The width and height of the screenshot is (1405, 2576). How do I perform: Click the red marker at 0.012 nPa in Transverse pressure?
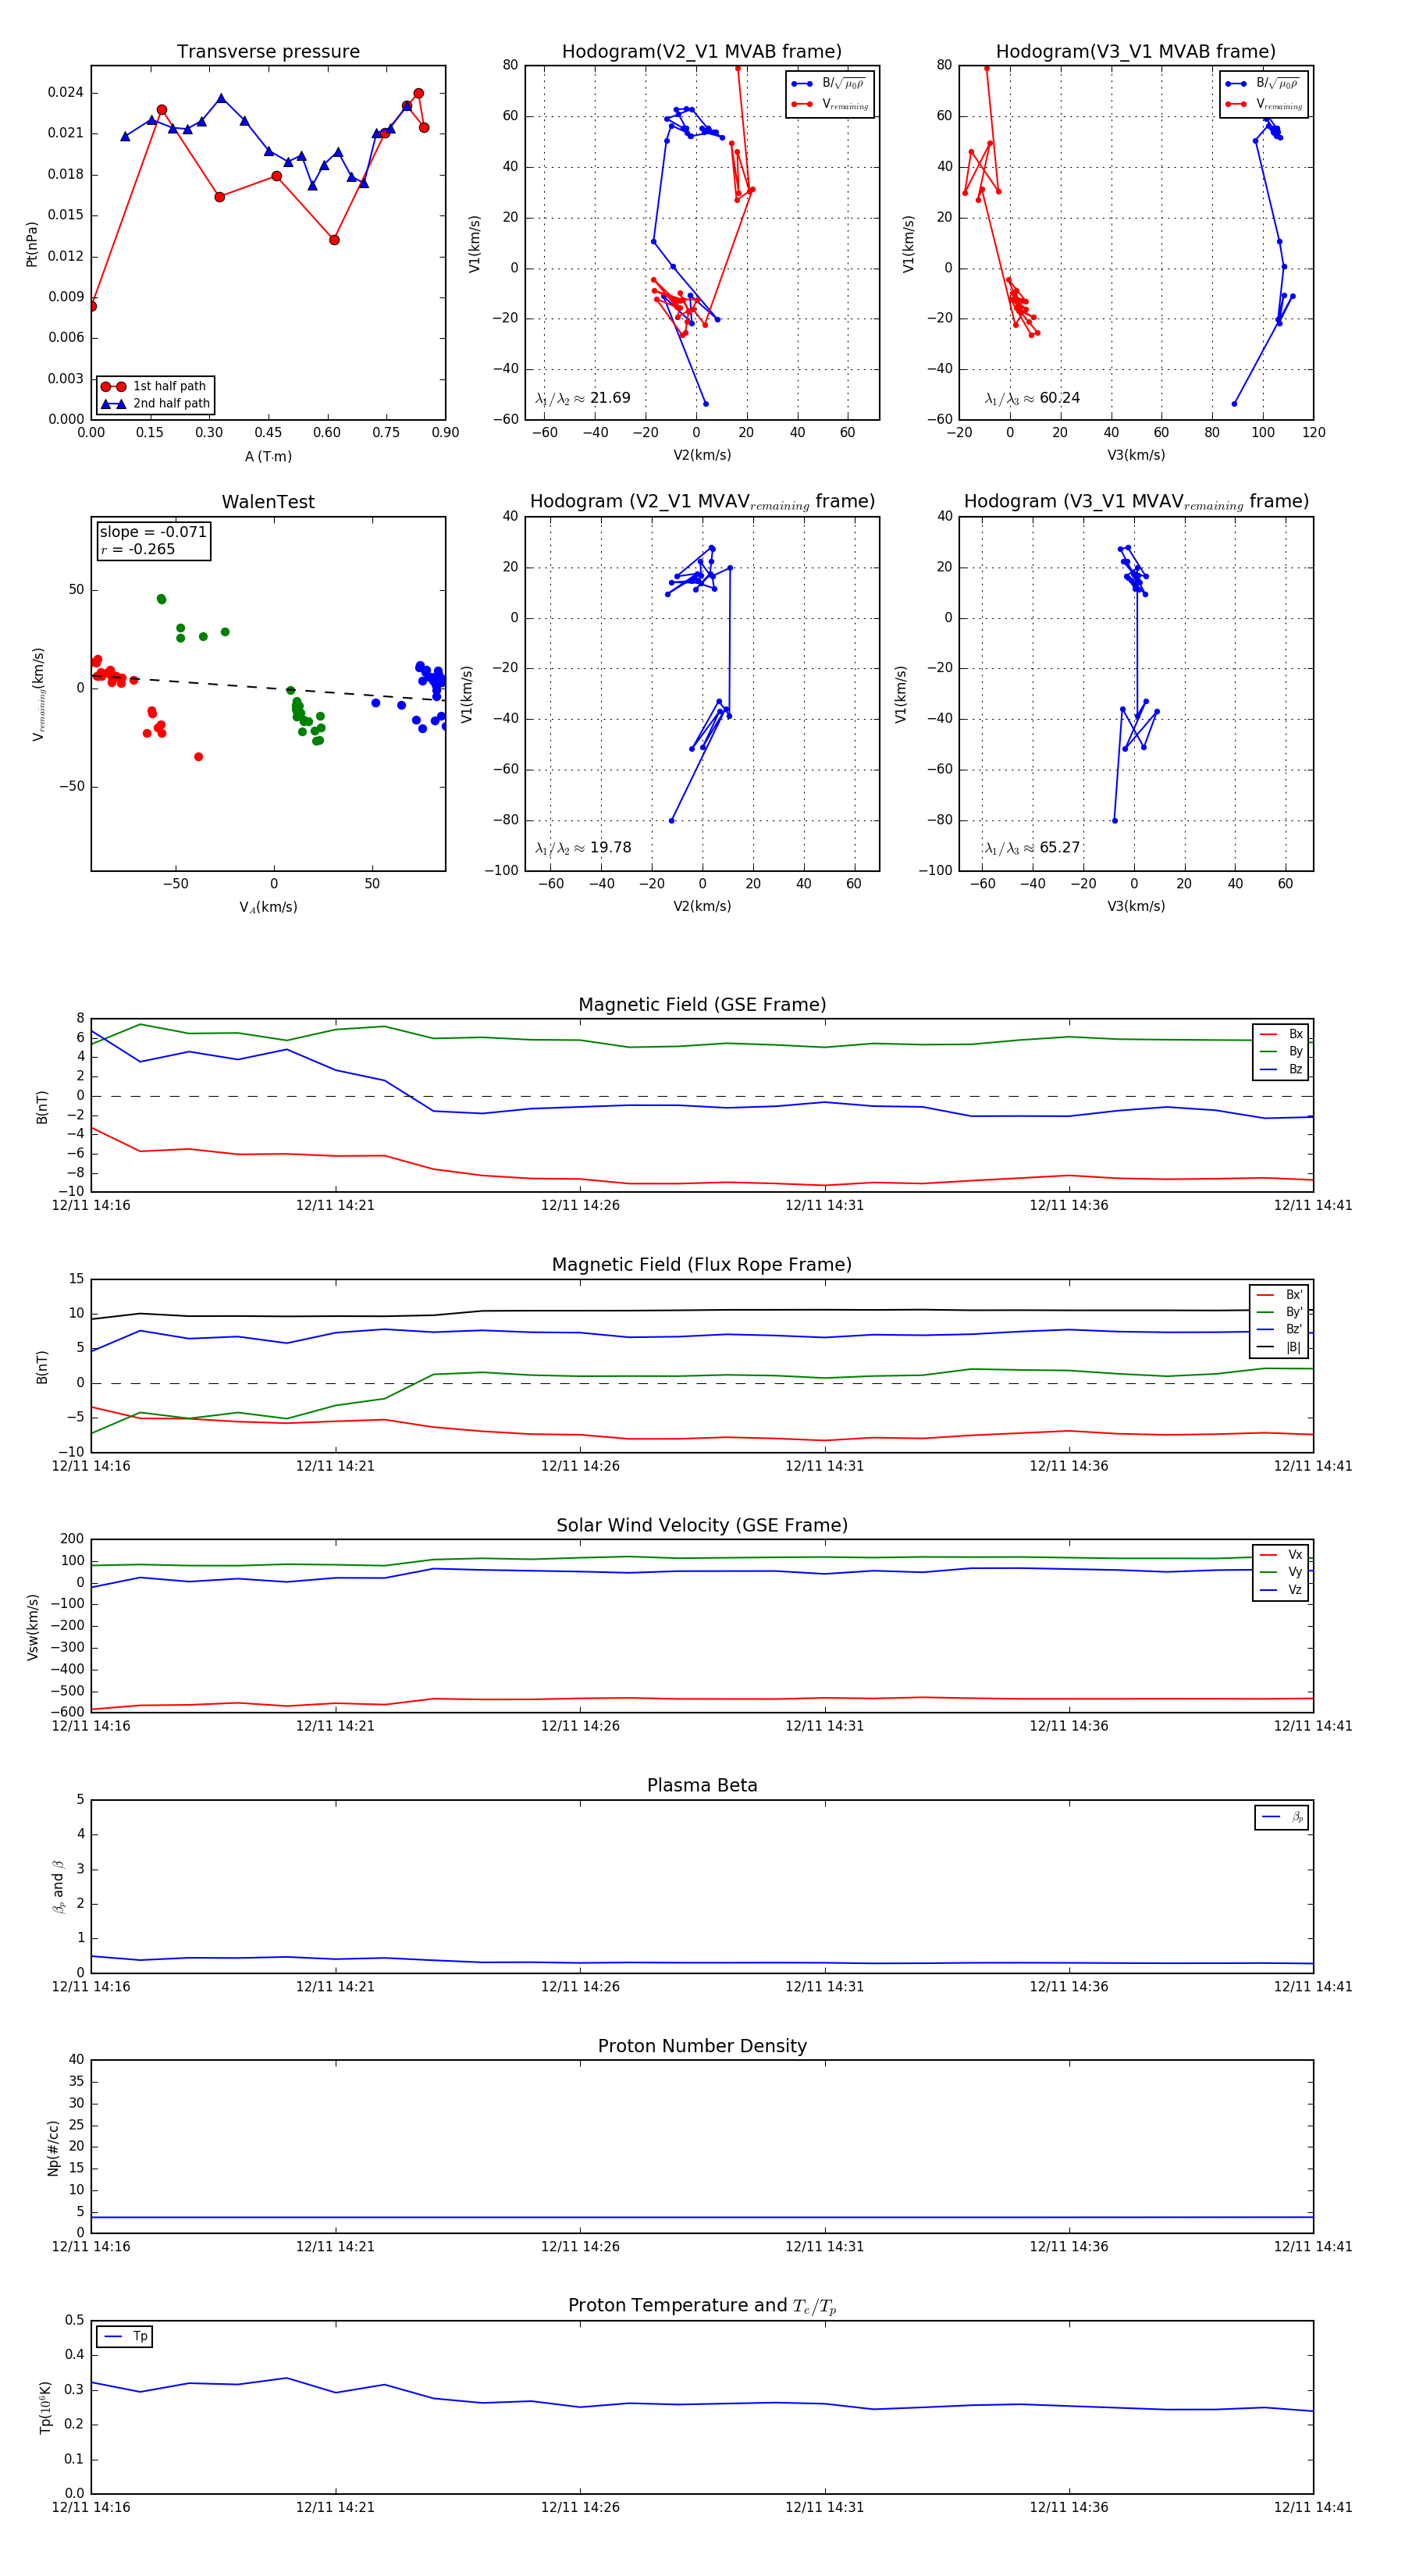click(x=334, y=240)
